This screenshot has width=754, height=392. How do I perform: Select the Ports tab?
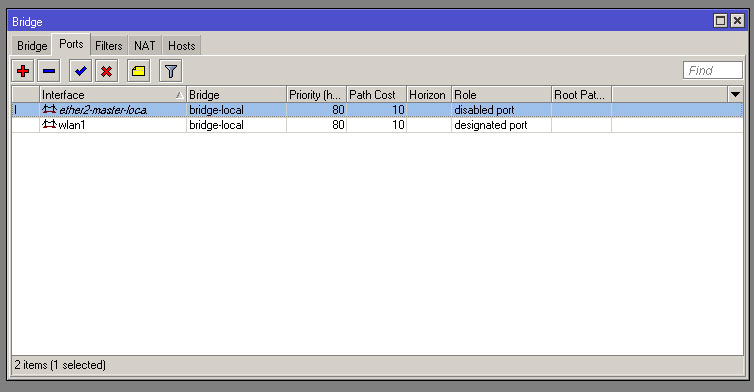[x=71, y=44]
